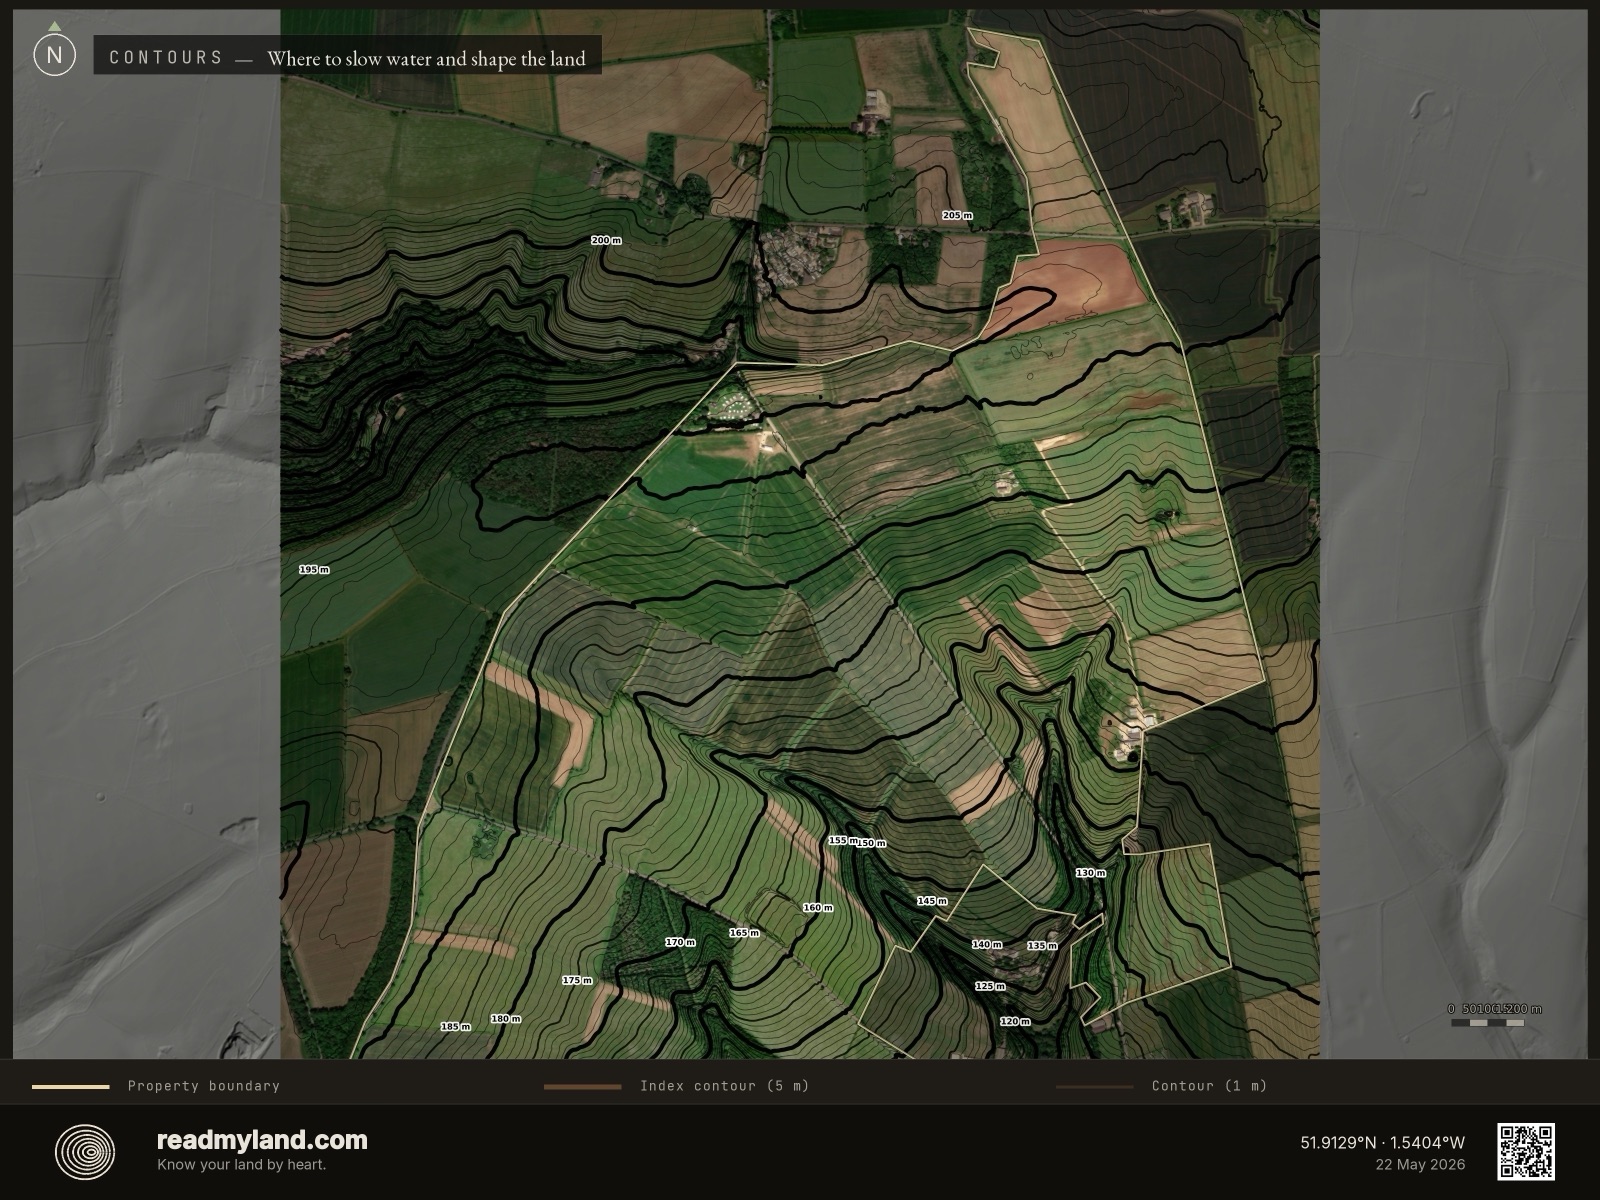Click the 'Contour (1 m)' legend label
This screenshot has height=1200, width=1600.
point(1209,1086)
